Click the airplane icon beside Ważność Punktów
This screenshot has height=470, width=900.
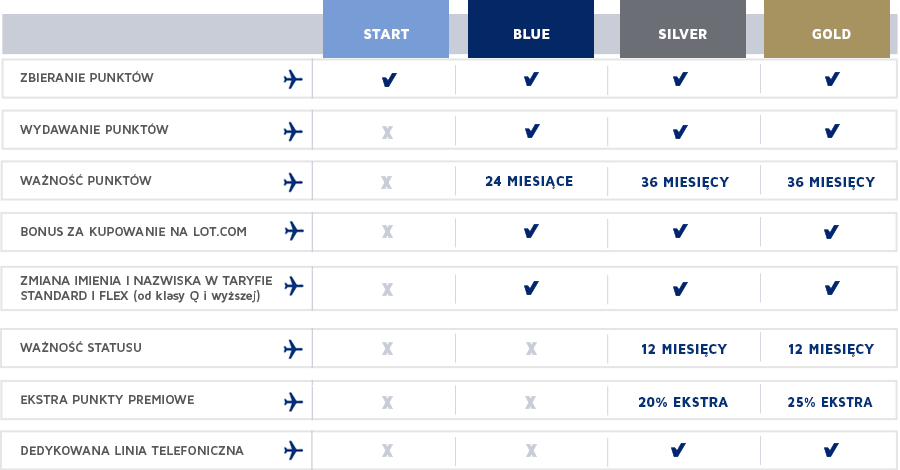click(293, 182)
